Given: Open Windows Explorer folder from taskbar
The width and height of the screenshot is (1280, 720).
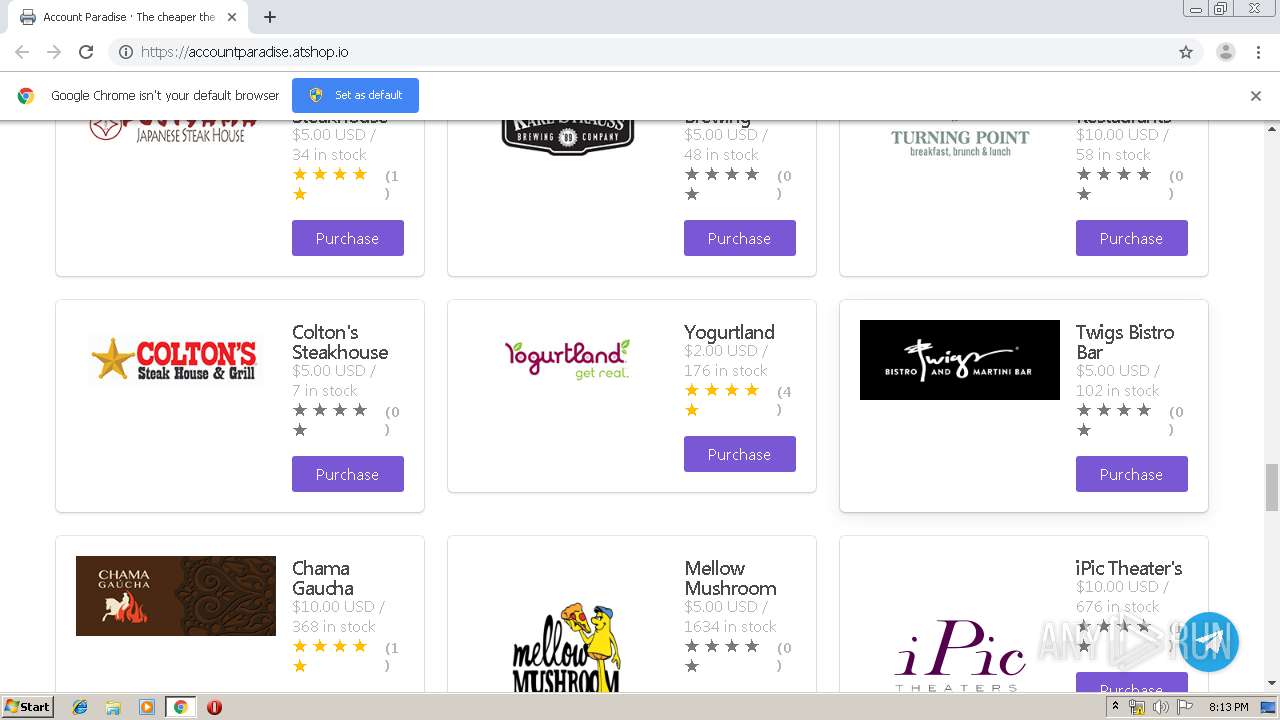Looking at the screenshot, I should pos(113,707).
